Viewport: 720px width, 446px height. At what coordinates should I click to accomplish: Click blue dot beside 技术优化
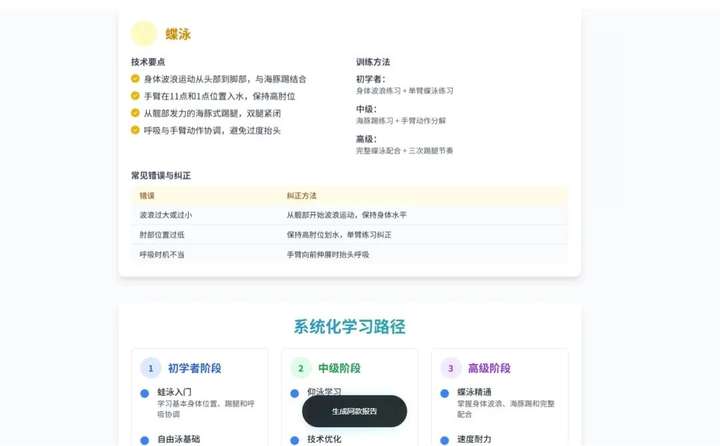pyautogui.click(x=294, y=440)
